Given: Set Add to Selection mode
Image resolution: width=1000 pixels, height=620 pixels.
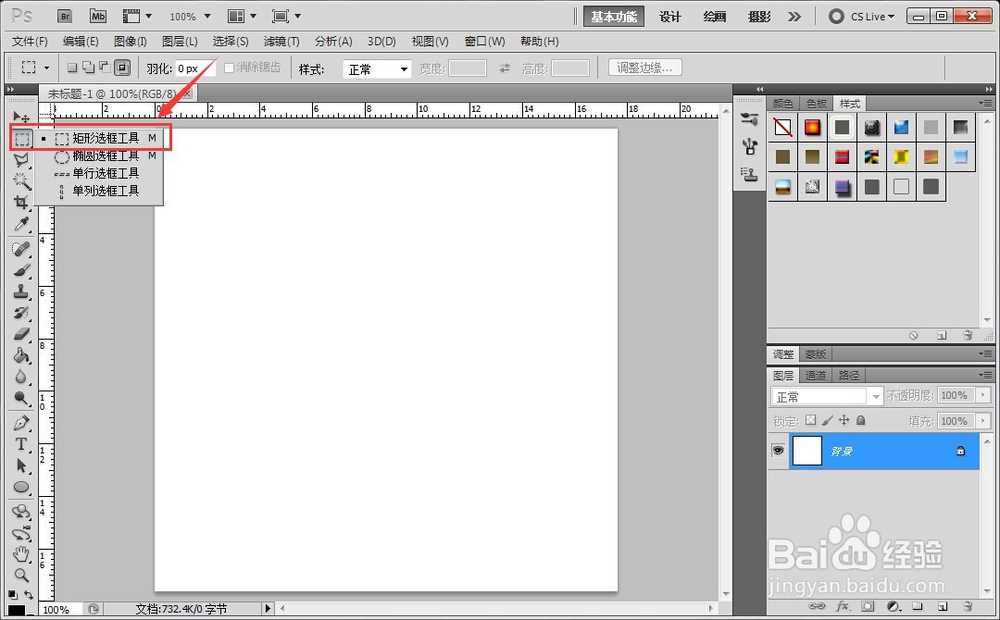Looking at the screenshot, I should 89,68.
